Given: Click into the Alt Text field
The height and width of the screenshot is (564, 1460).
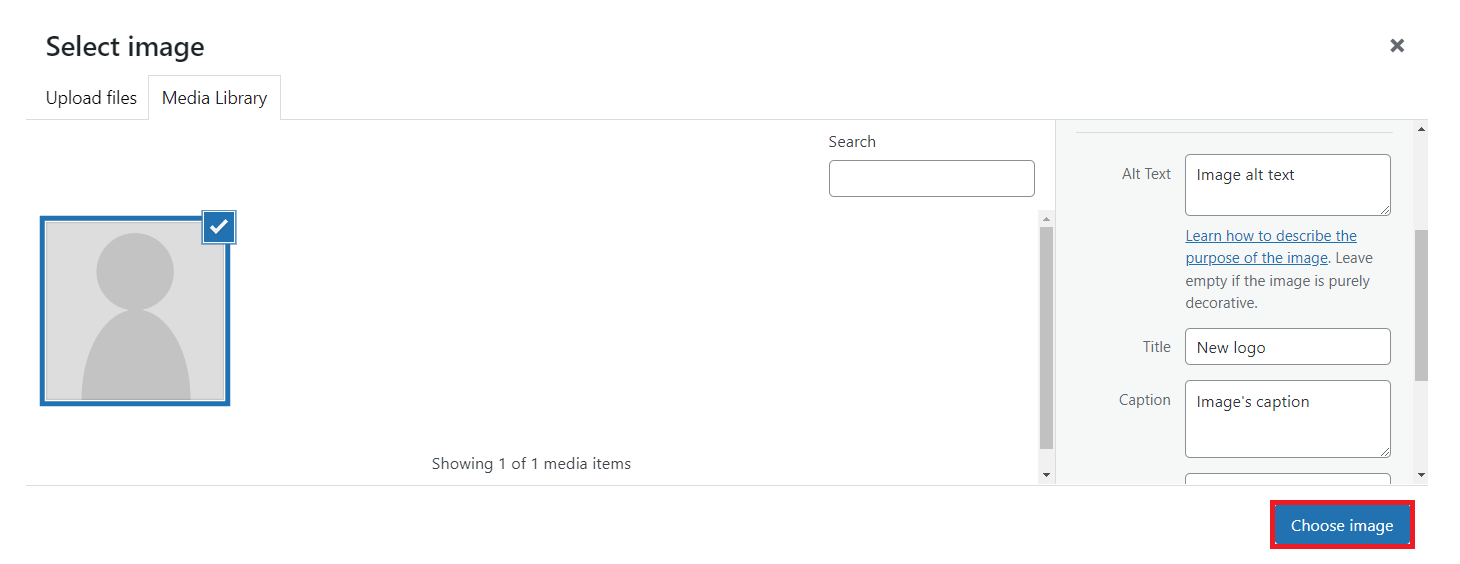Looking at the screenshot, I should [1287, 184].
